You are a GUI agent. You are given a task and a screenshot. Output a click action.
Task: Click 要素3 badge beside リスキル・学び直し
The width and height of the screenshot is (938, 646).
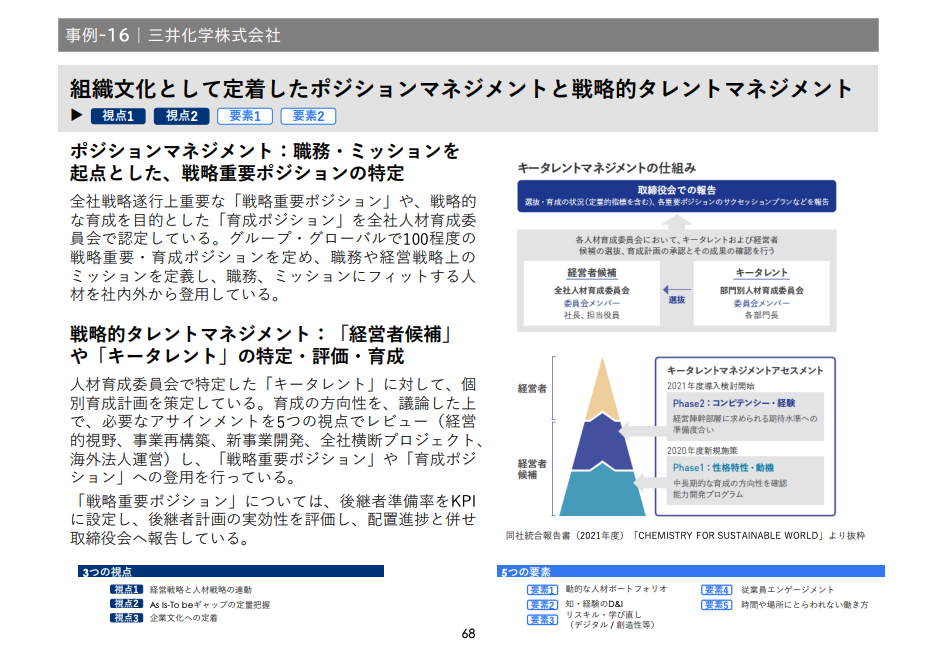click(x=541, y=620)
